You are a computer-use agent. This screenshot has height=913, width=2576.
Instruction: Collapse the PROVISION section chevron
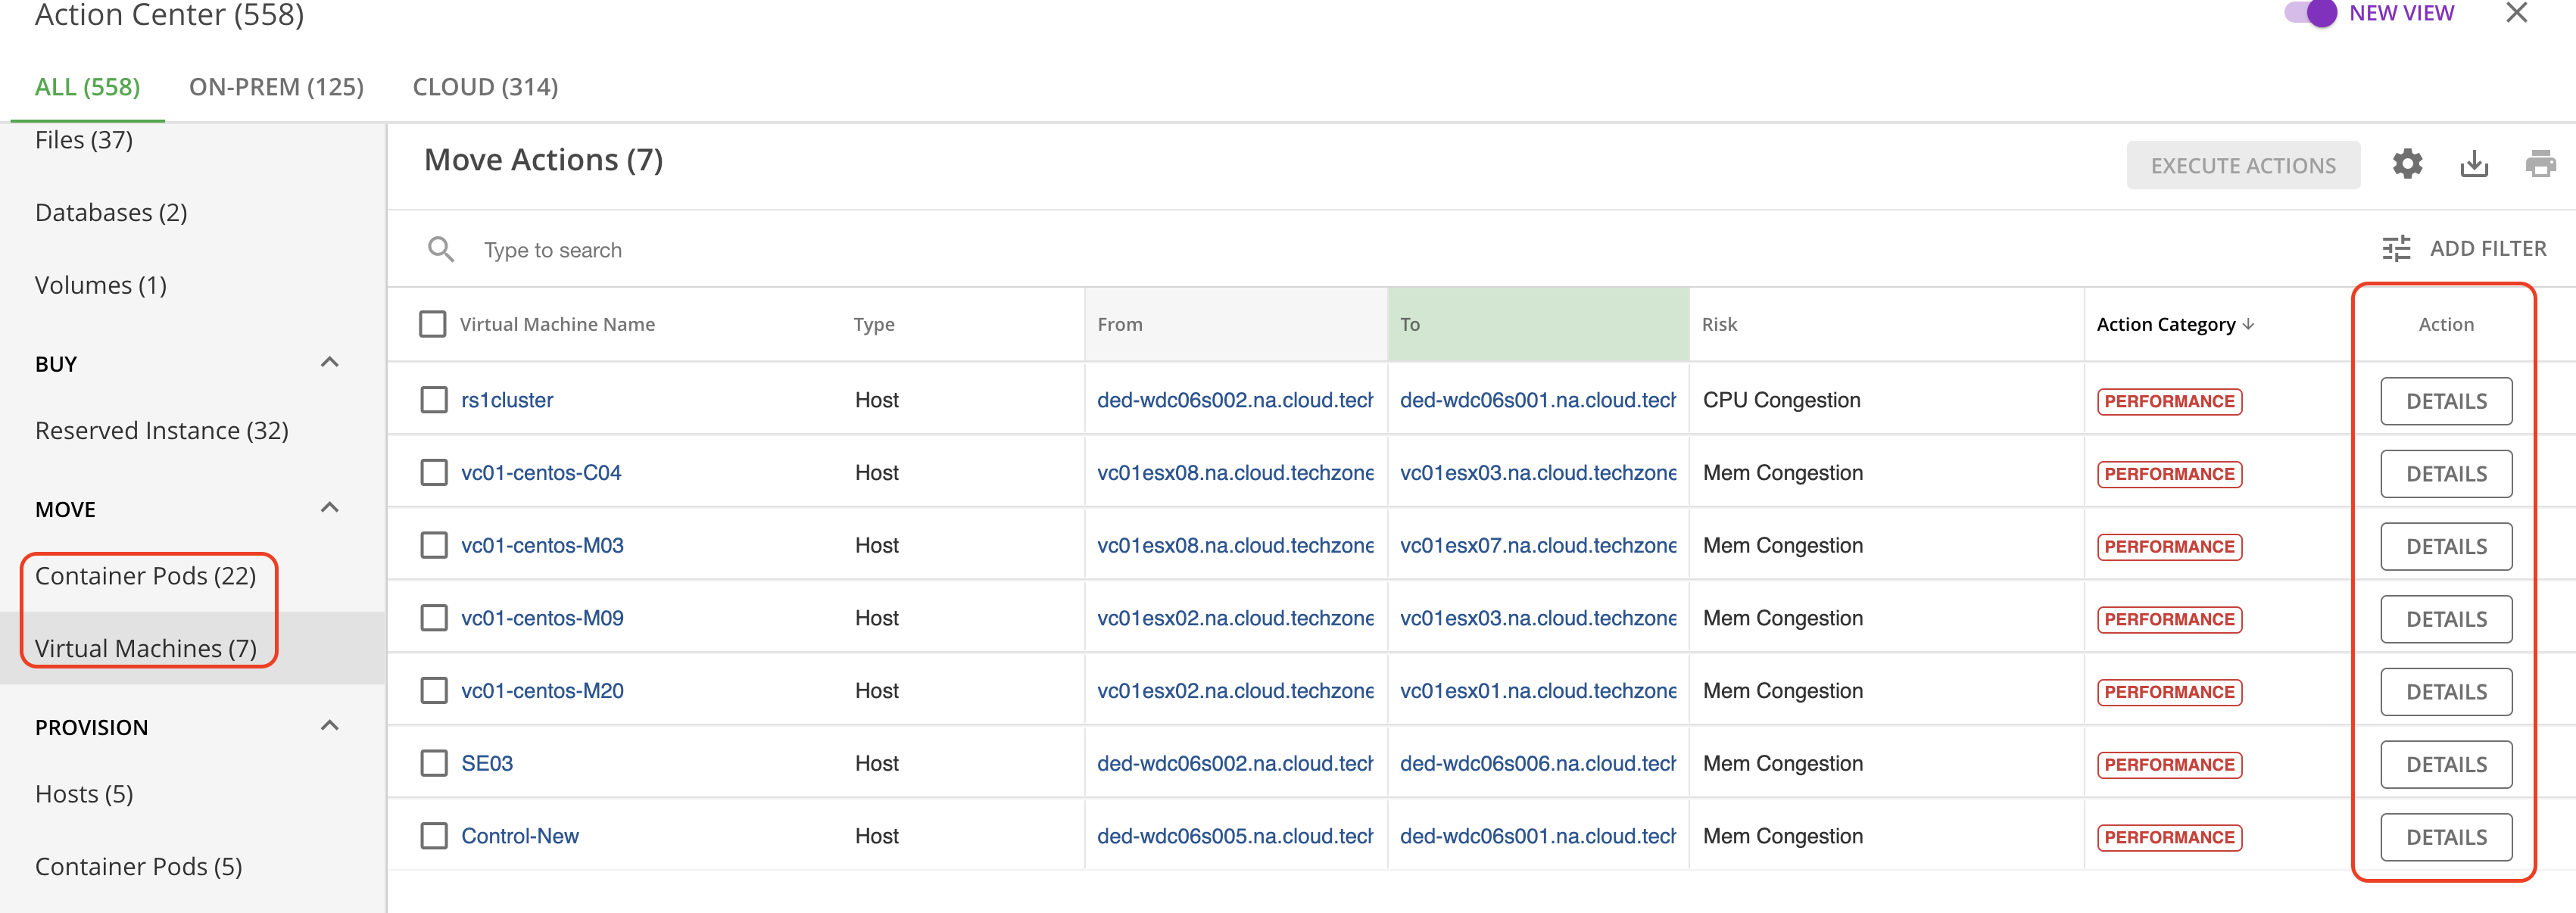point(329,726)
